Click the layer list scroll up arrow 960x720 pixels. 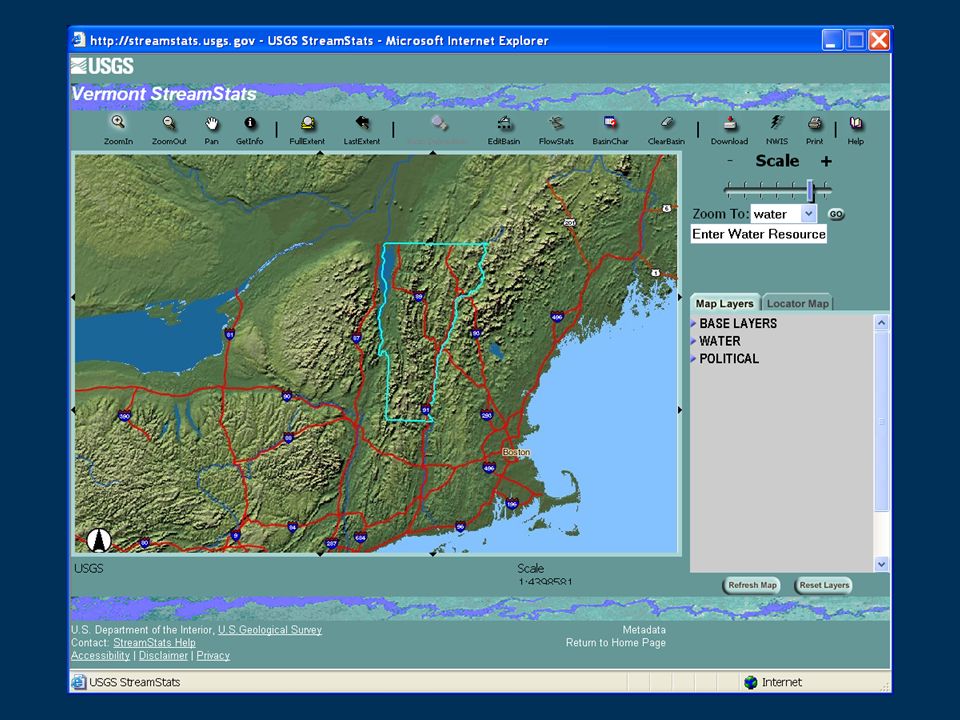click(882, 323)
